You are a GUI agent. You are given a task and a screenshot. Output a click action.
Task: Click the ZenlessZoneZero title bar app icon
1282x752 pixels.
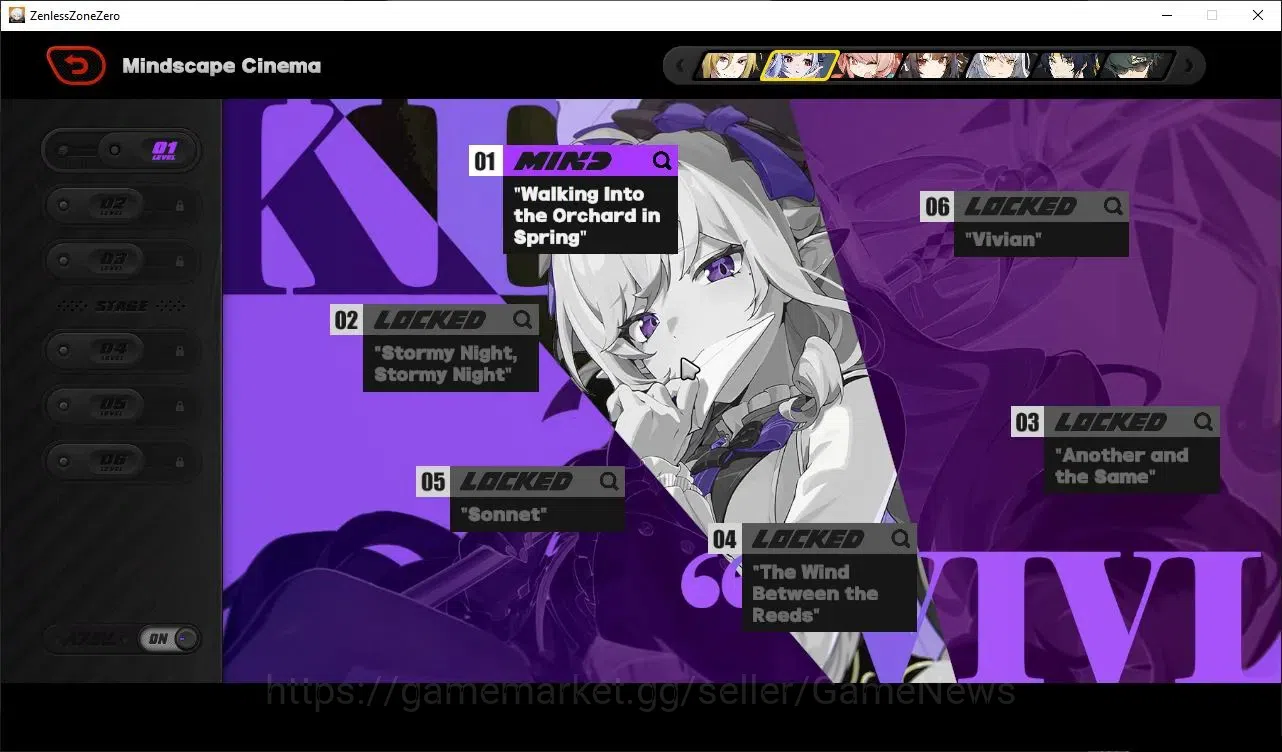pyautogui.click(x=17, y=15)
